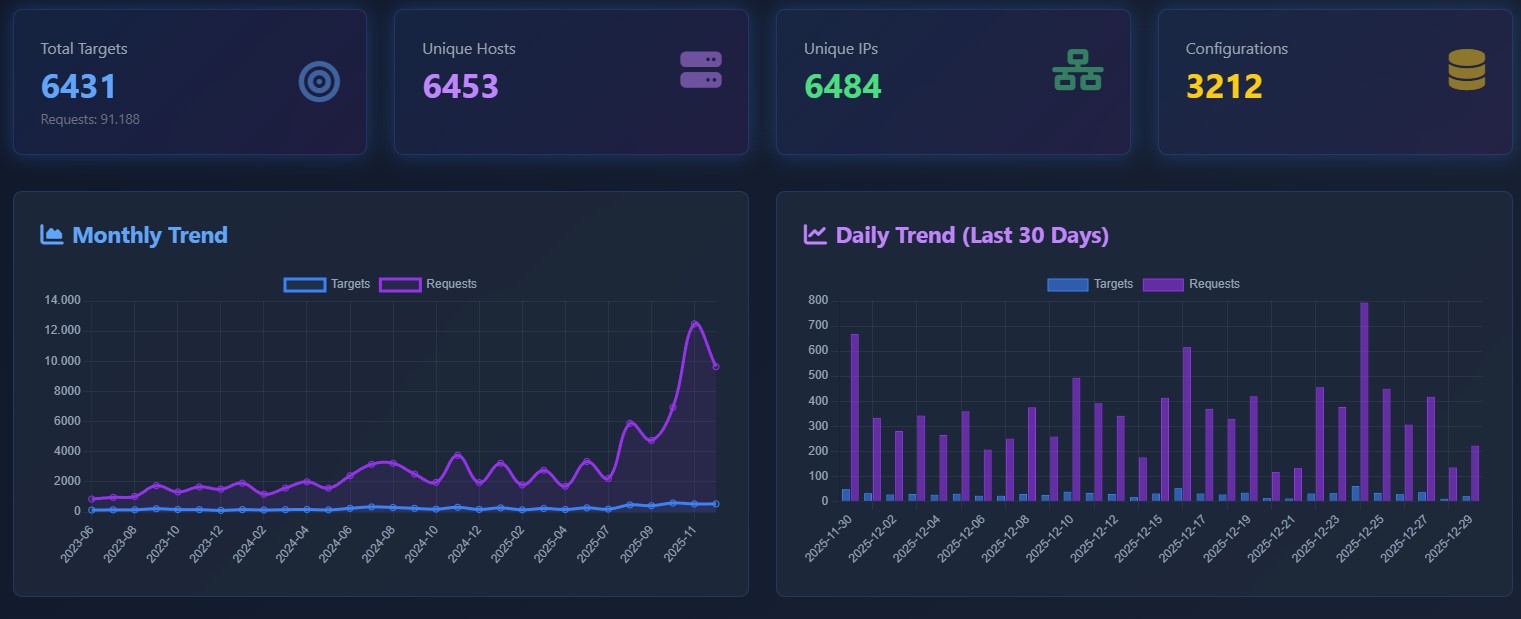
Task: Click the Monthly Trend area chart icon
Action: 52,235
